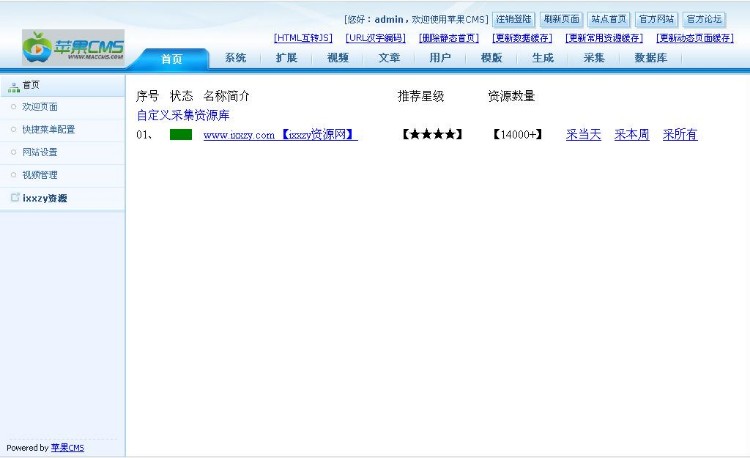Image resolution: width=750 pixels, height=458 pixels.
Task: Click the 注销登陆 button
Action: pyautogui.click(x=514, y=19)
